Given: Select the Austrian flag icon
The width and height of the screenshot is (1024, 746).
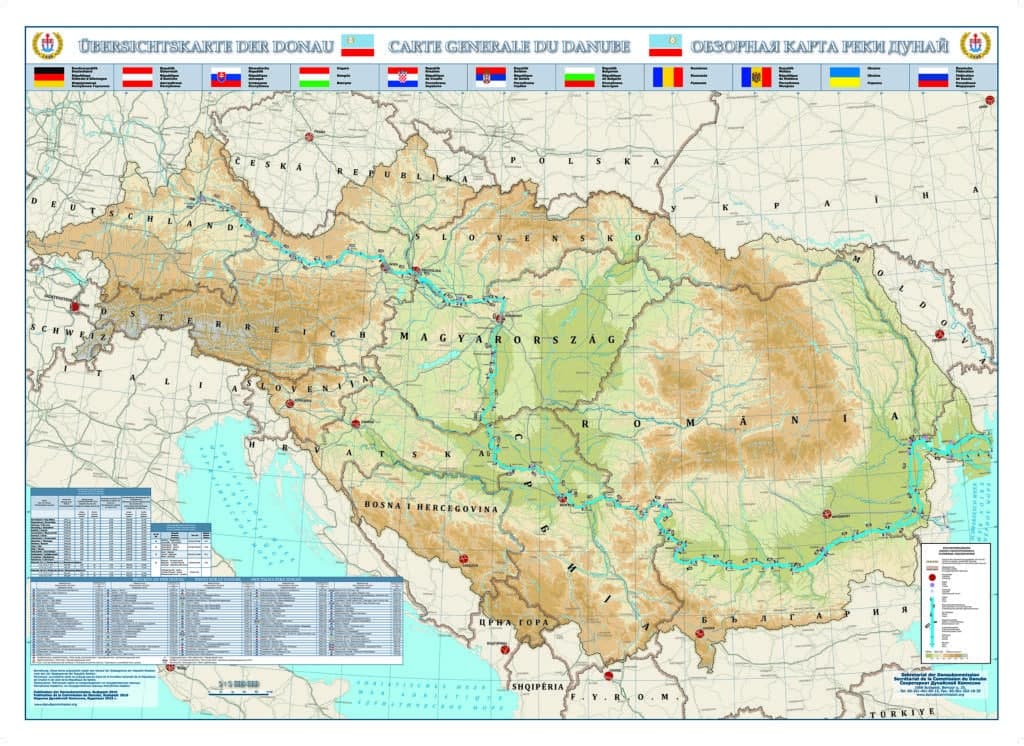Looking at the screenshot, I should coord(137,77).
